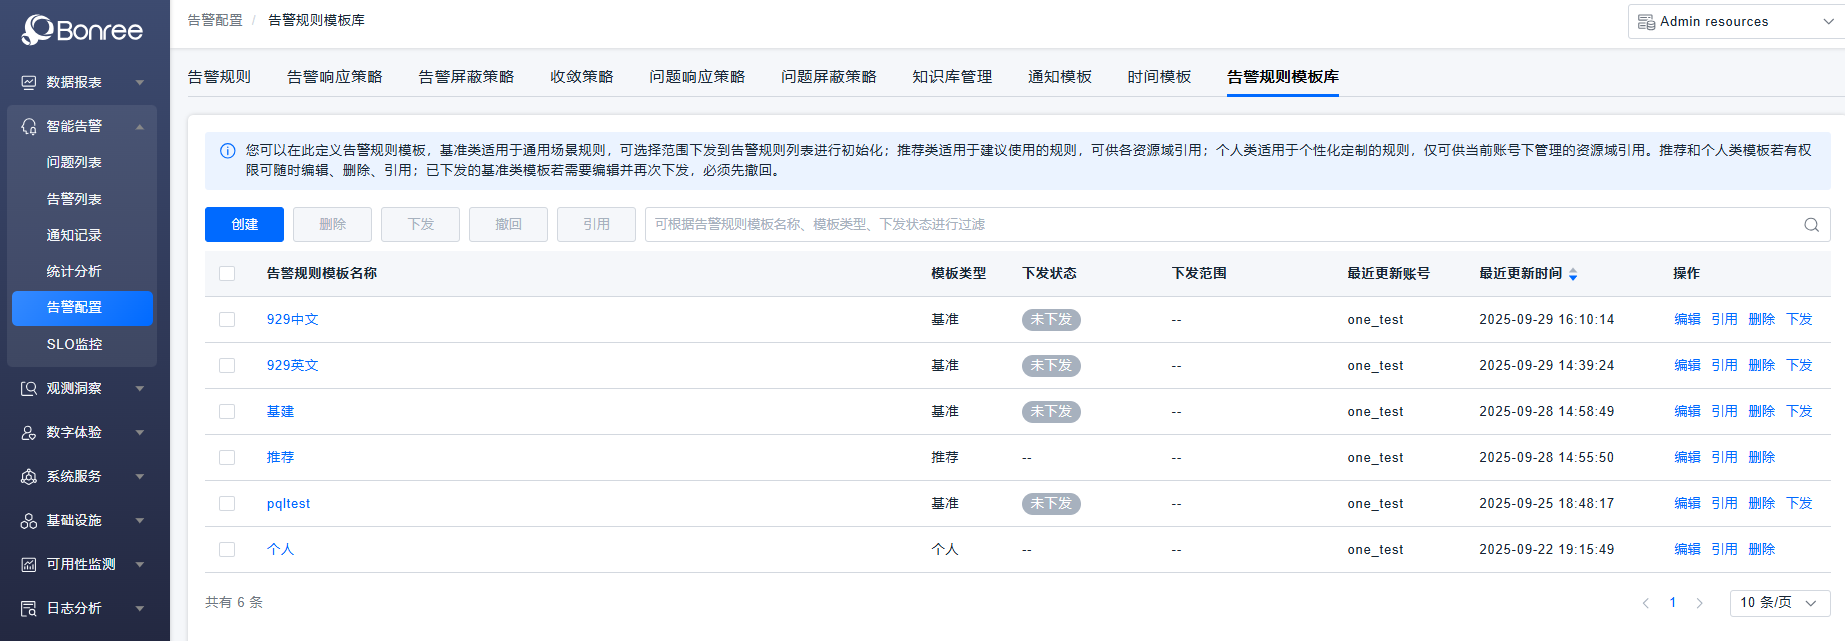
Task: Select the checkbox for pqltest row
Action: 227,504
